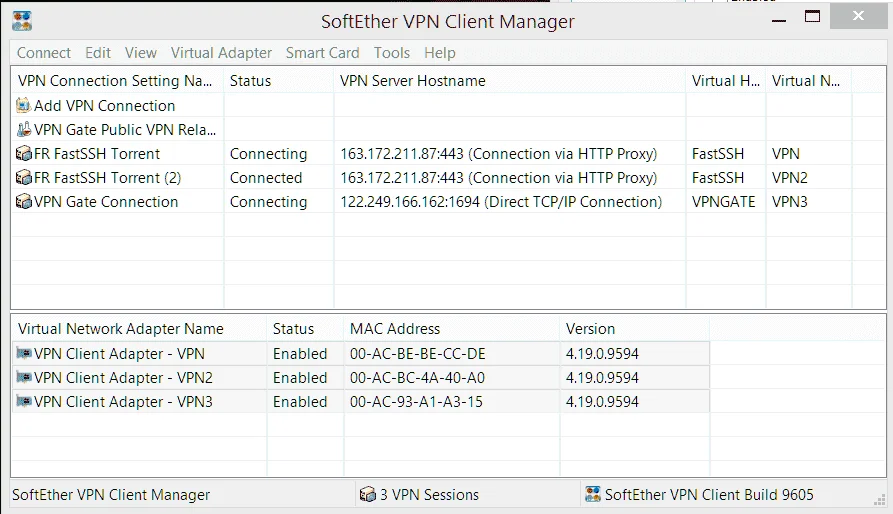
Task: Click Connecting status of VPN Gate Connection
Action: tap(268, 202)
